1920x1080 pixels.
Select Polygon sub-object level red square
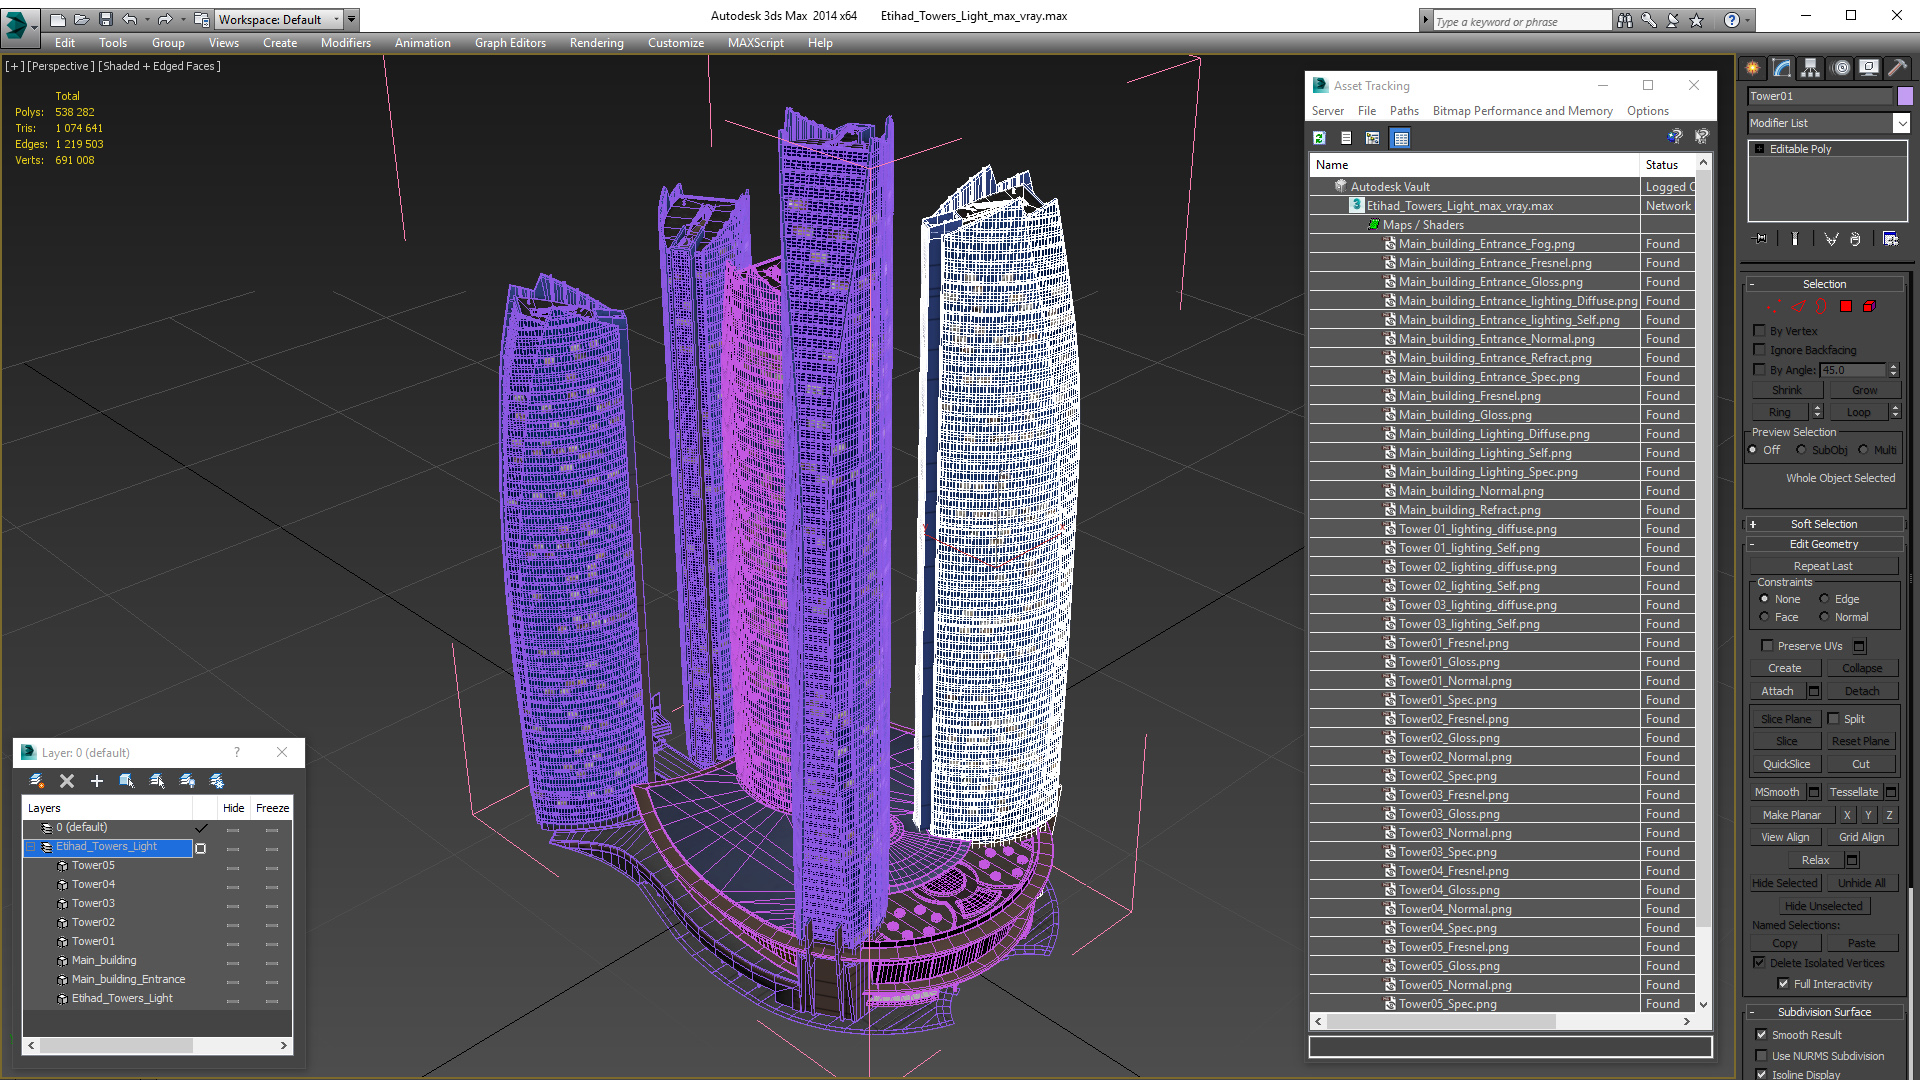pos(1846,307)
